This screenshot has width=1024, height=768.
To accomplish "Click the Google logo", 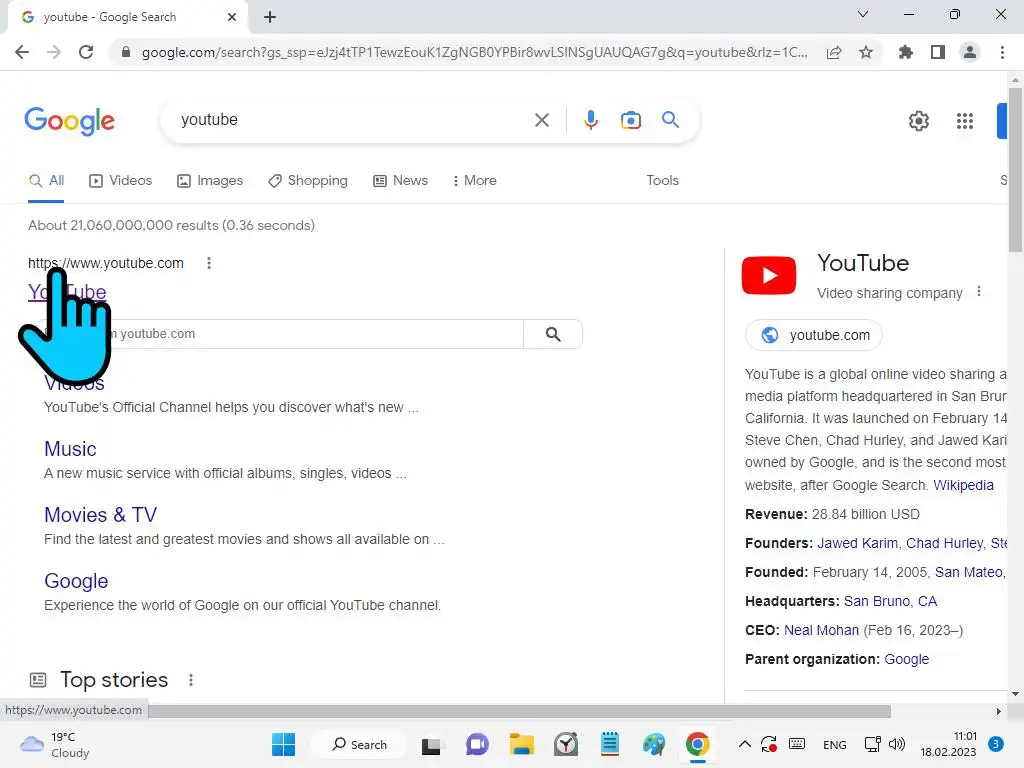I will (x=69, y=121).
